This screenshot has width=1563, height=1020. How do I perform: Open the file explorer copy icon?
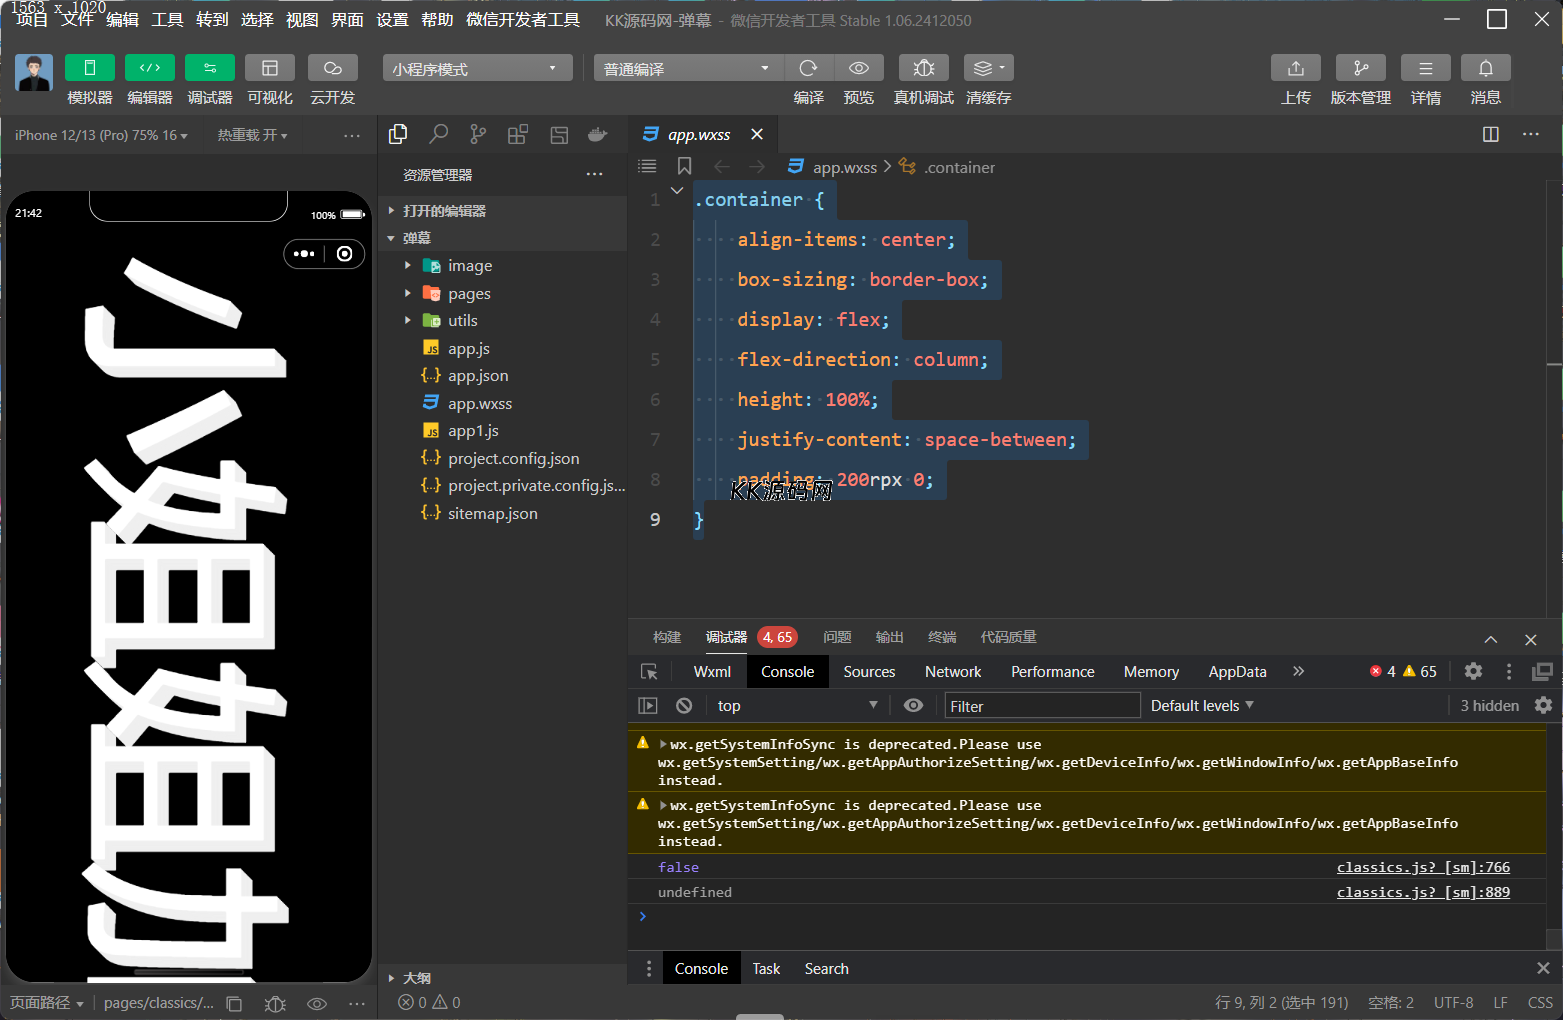click(398, 134)
